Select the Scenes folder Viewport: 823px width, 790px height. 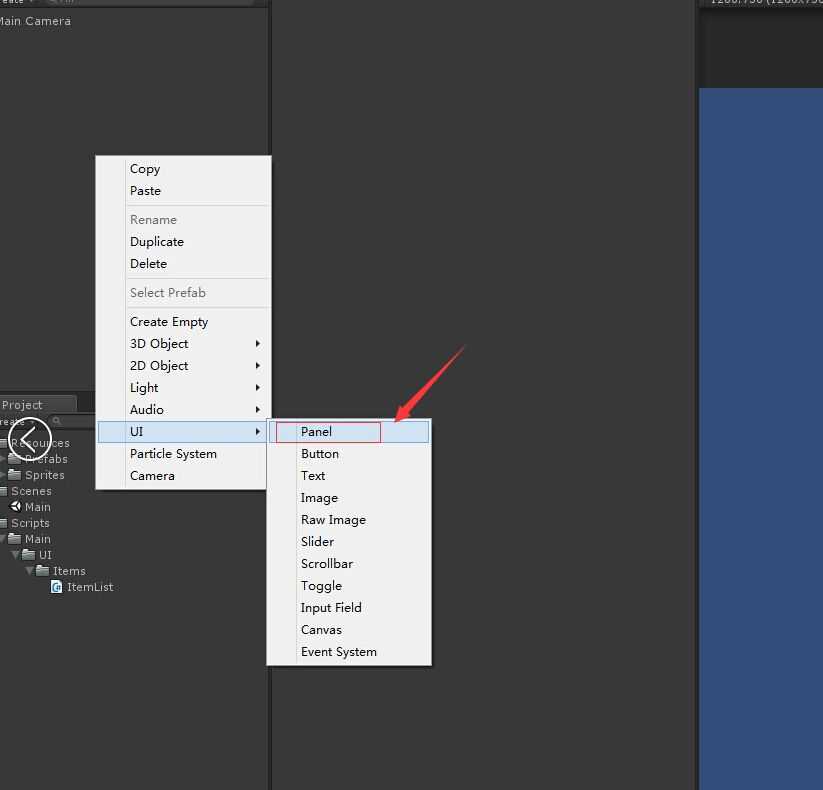[x=31, y=491]
